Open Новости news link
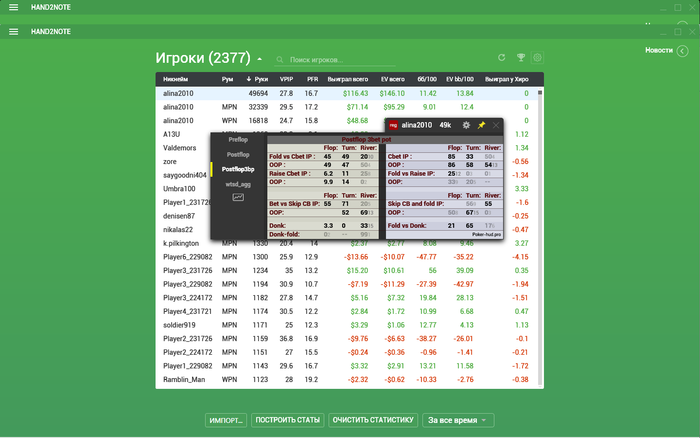 pos(658,50)
